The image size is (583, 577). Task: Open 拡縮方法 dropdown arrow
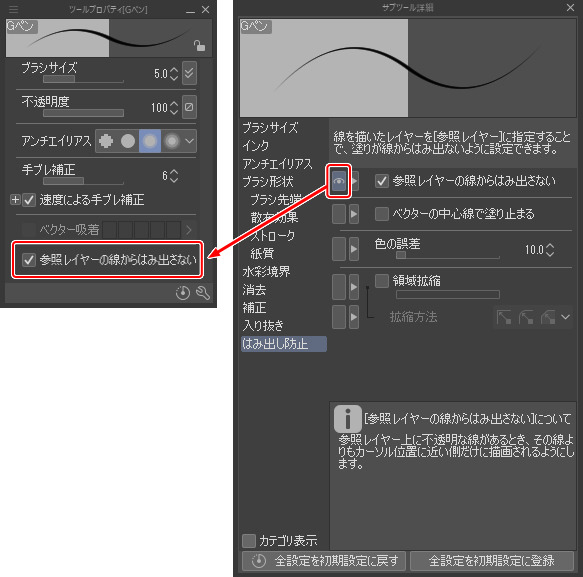pos(566,317)
